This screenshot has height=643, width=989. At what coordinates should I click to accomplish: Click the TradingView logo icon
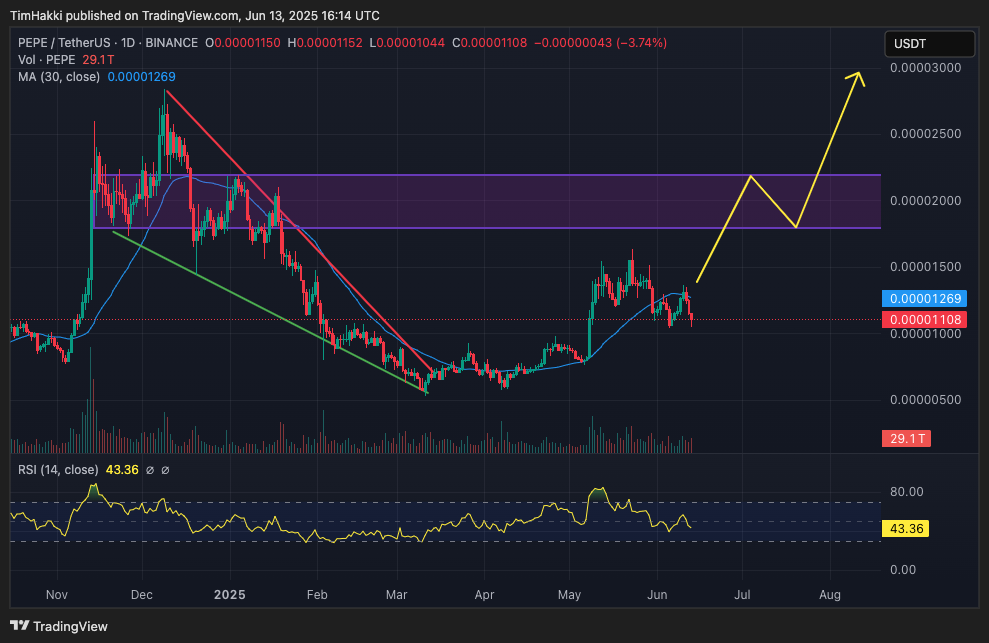point(20,625)
